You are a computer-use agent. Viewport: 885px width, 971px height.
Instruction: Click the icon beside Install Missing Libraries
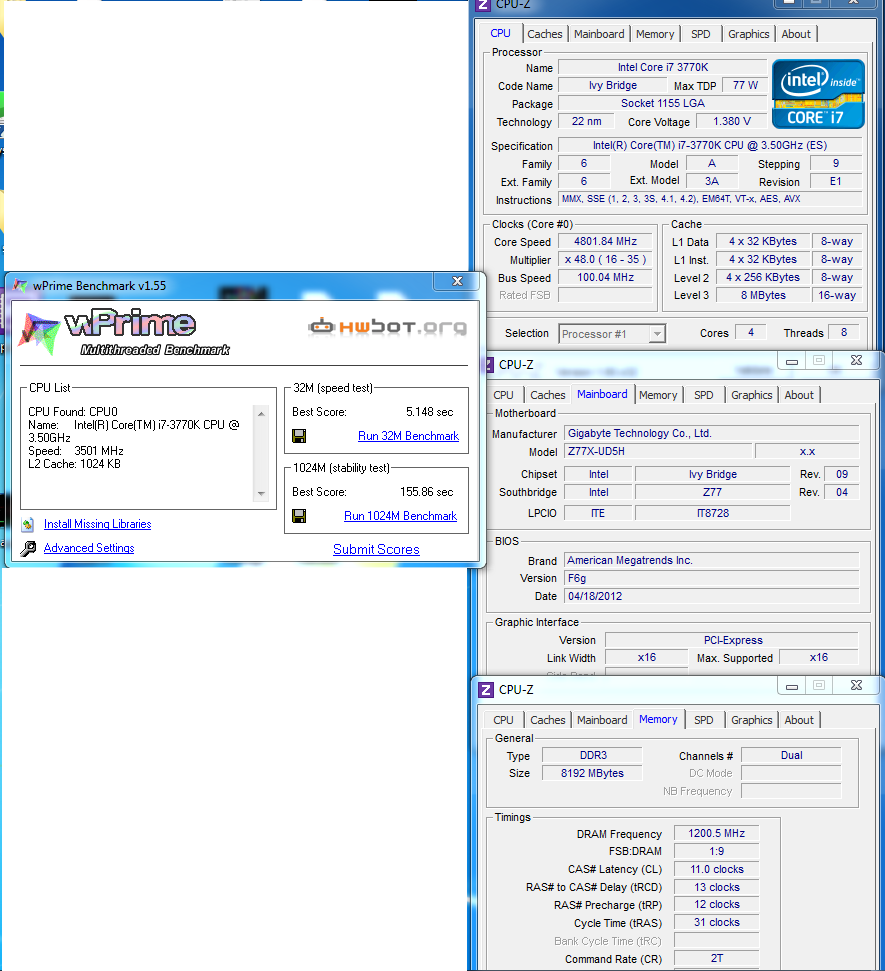click(x=27, y=525)
